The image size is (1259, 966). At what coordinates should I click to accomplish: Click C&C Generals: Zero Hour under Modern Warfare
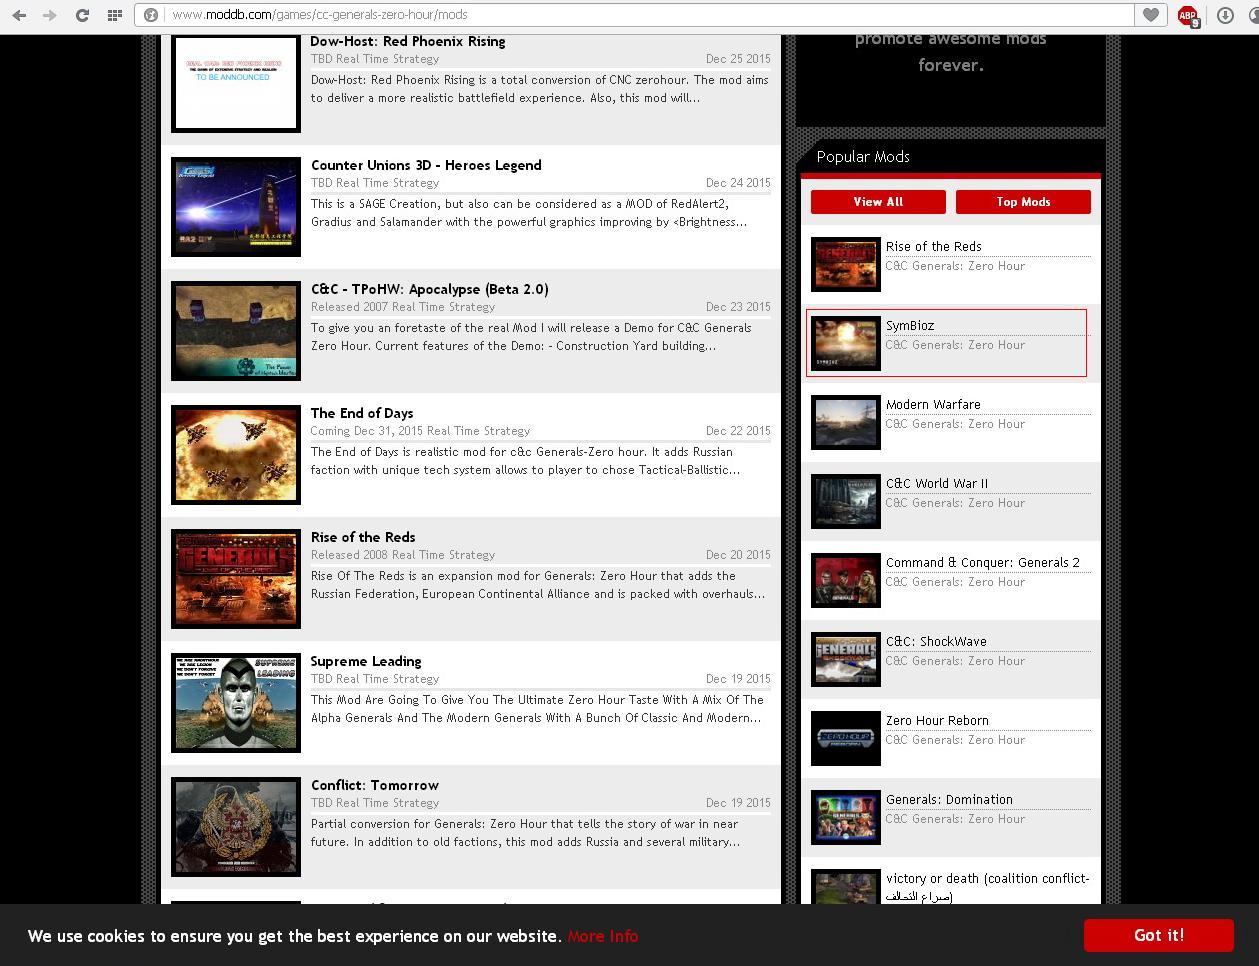(955, 424)
